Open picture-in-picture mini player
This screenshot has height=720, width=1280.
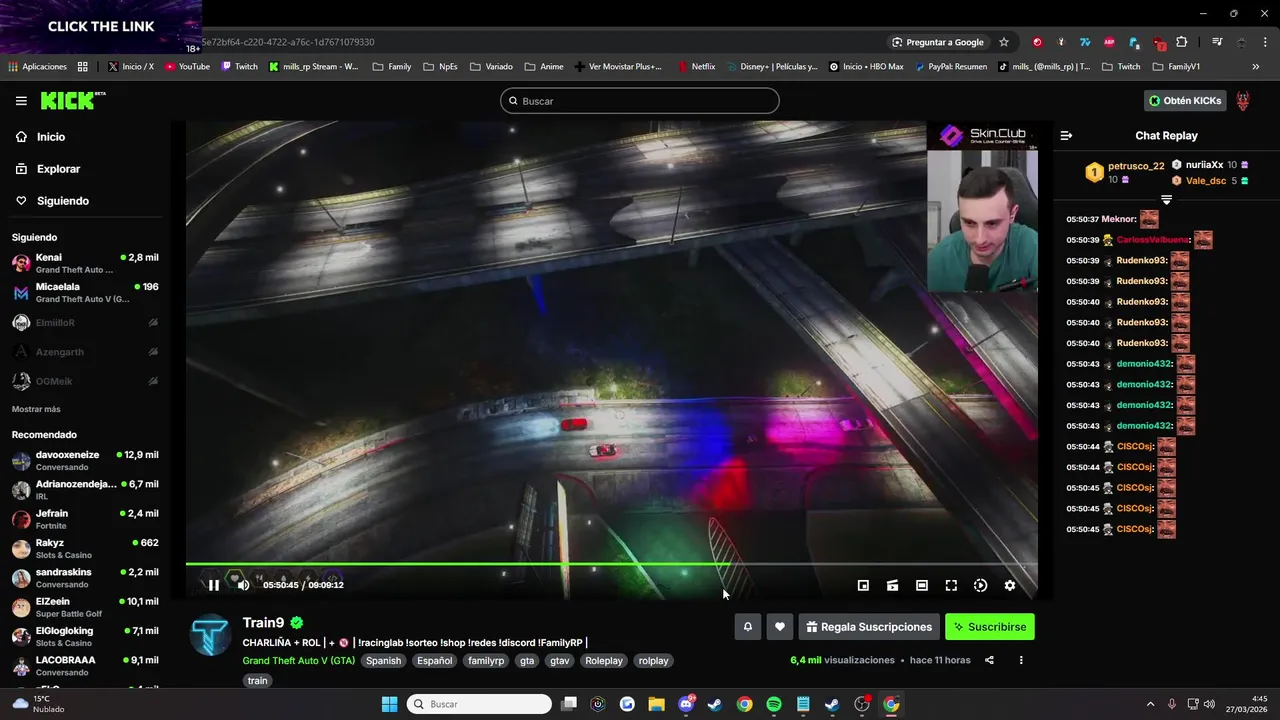[x=863, y=585]
